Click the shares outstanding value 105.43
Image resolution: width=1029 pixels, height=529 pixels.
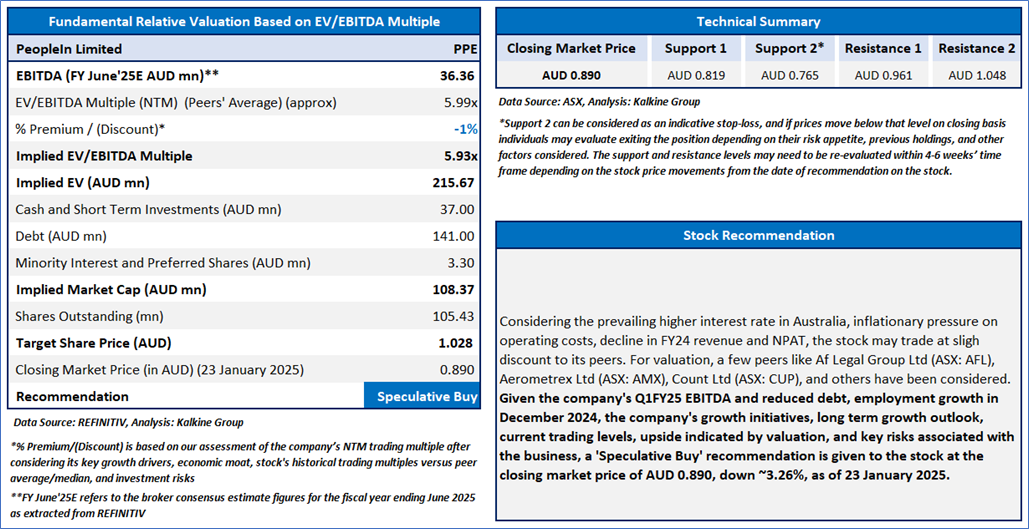point(455,316)
